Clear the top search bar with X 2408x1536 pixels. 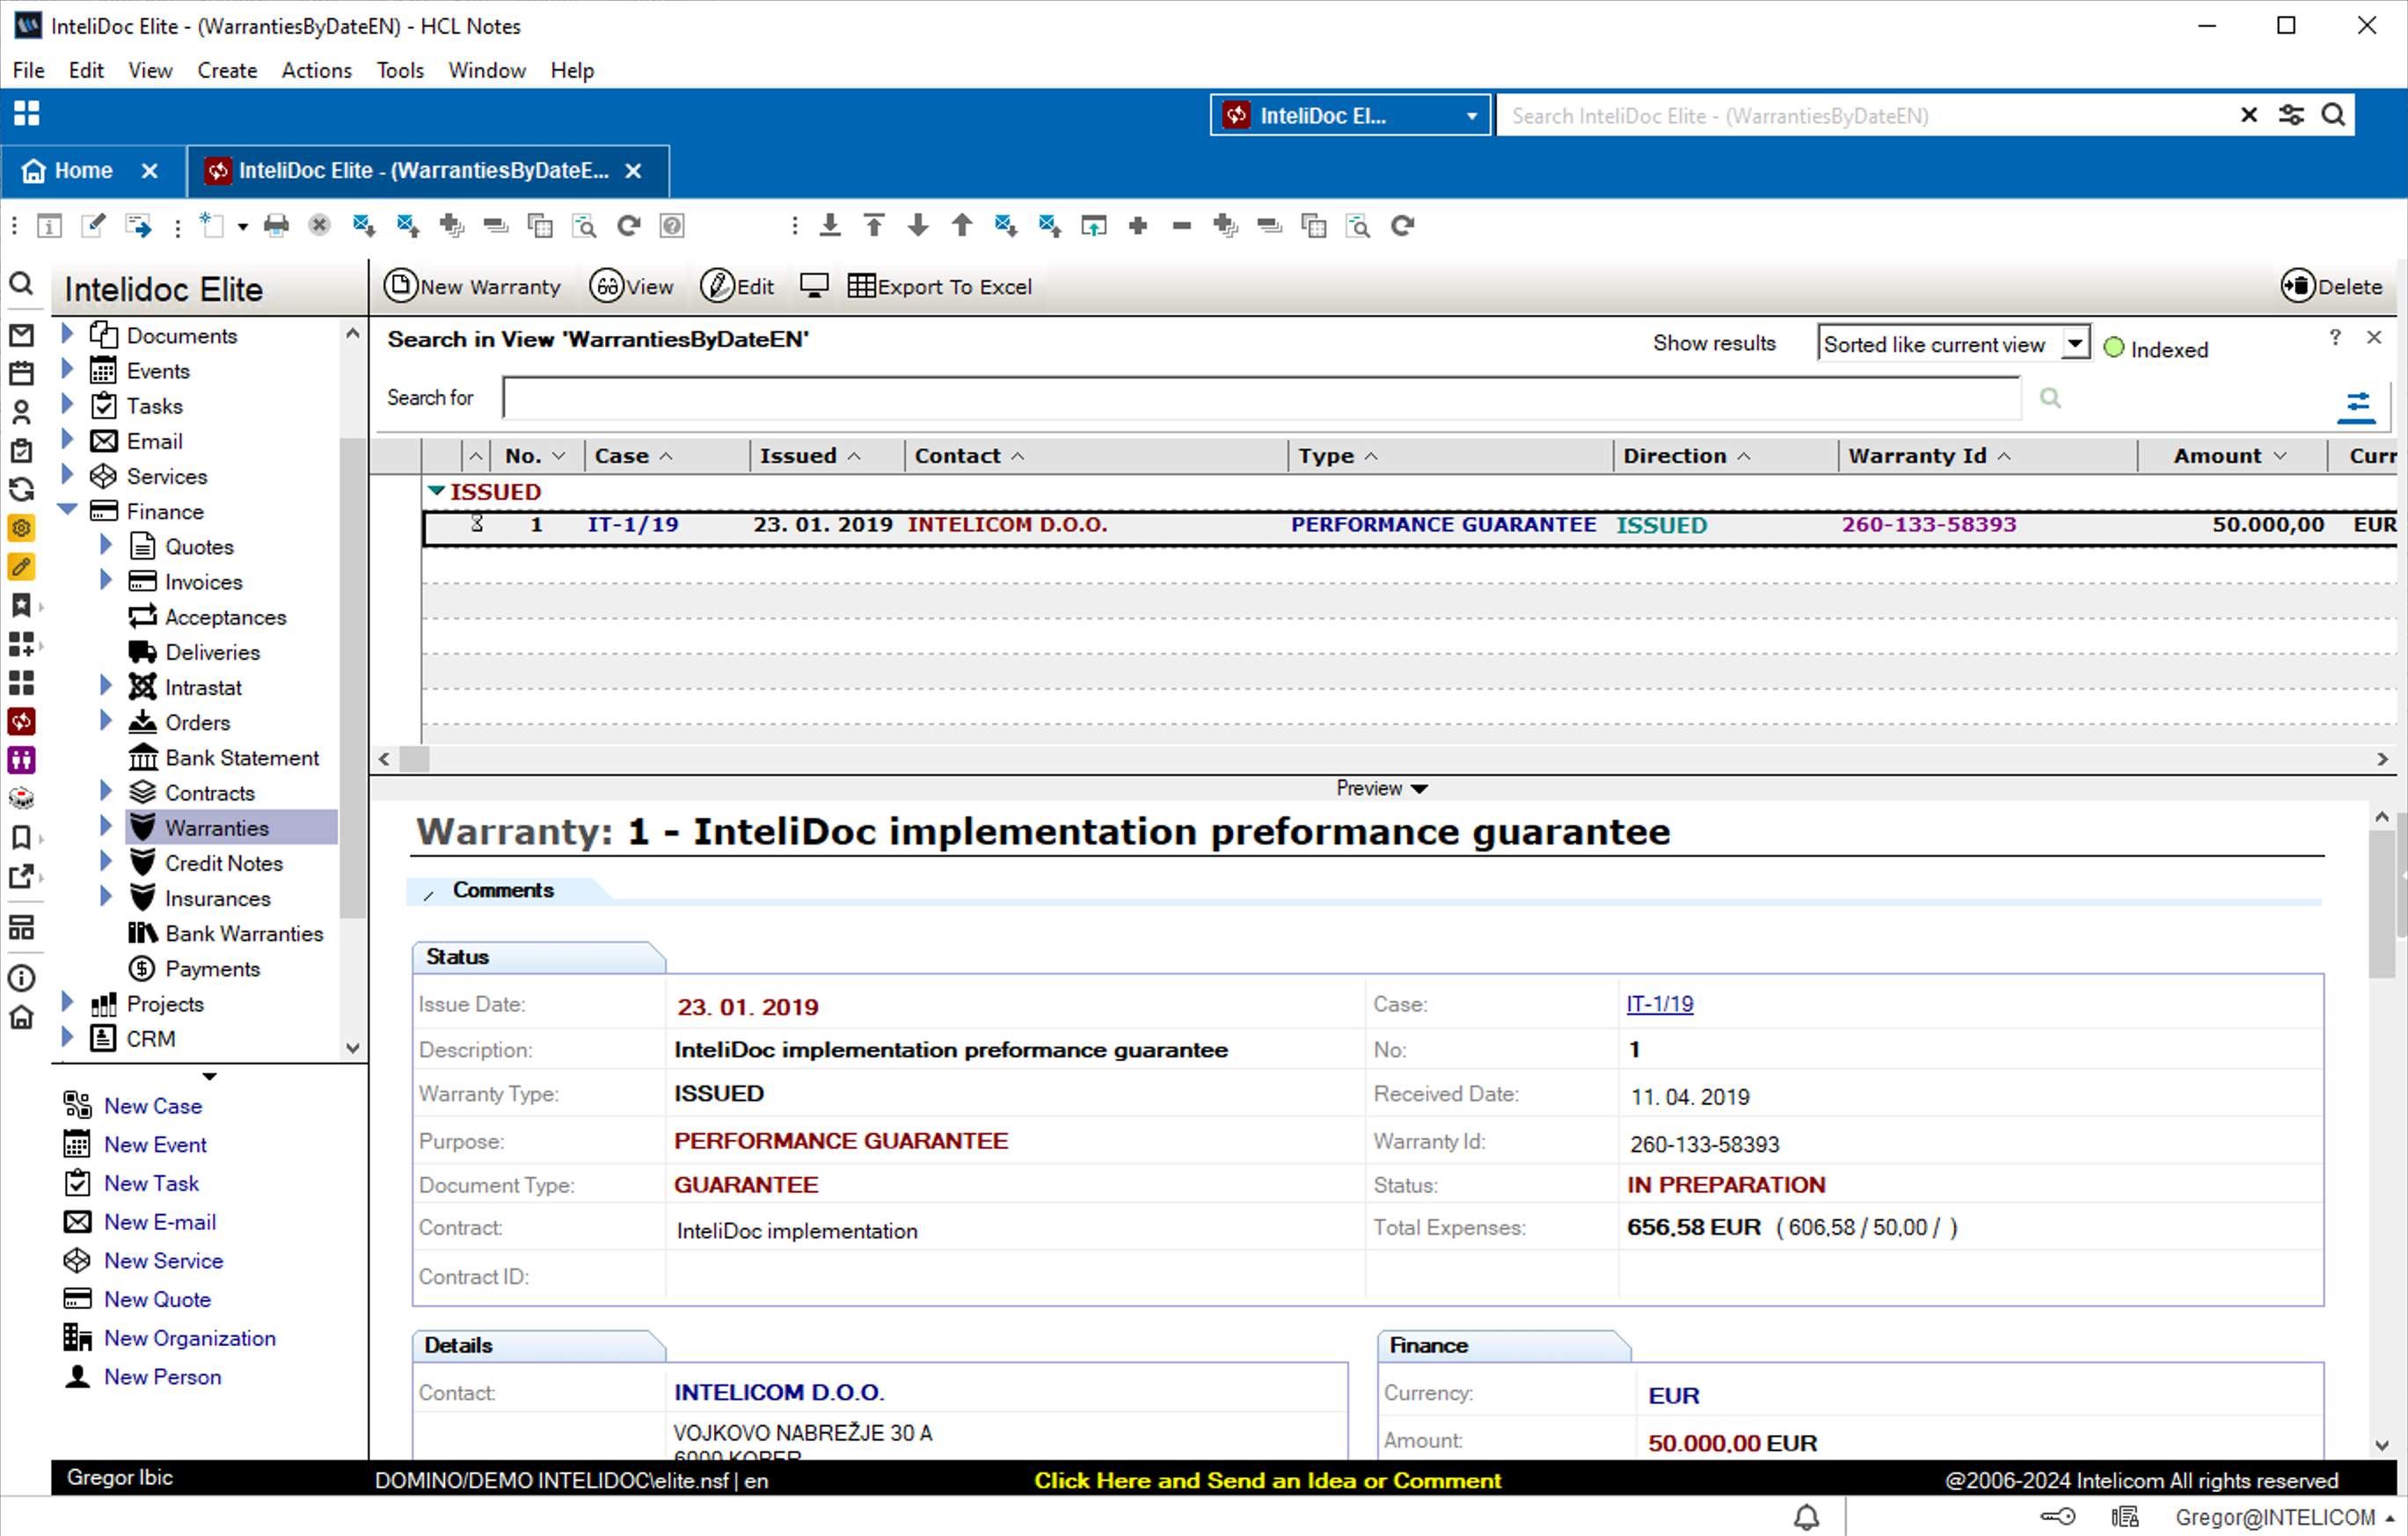pos(2249,115)
